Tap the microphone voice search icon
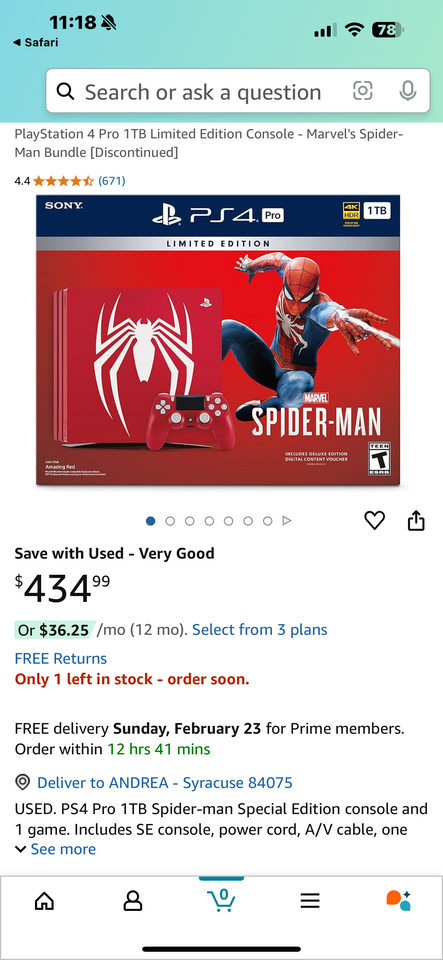Image resolution: width=443 pixels, height=960 pixels. click(x=408, y=91)
